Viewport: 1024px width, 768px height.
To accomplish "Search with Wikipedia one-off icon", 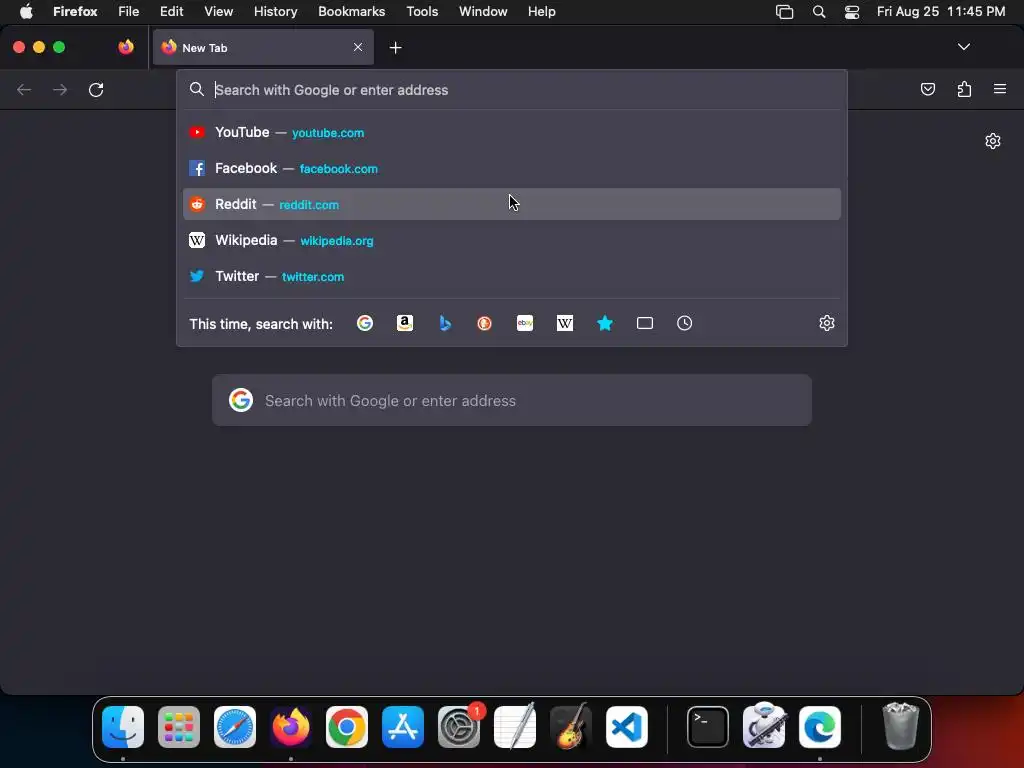I will (x=565, y=323).
